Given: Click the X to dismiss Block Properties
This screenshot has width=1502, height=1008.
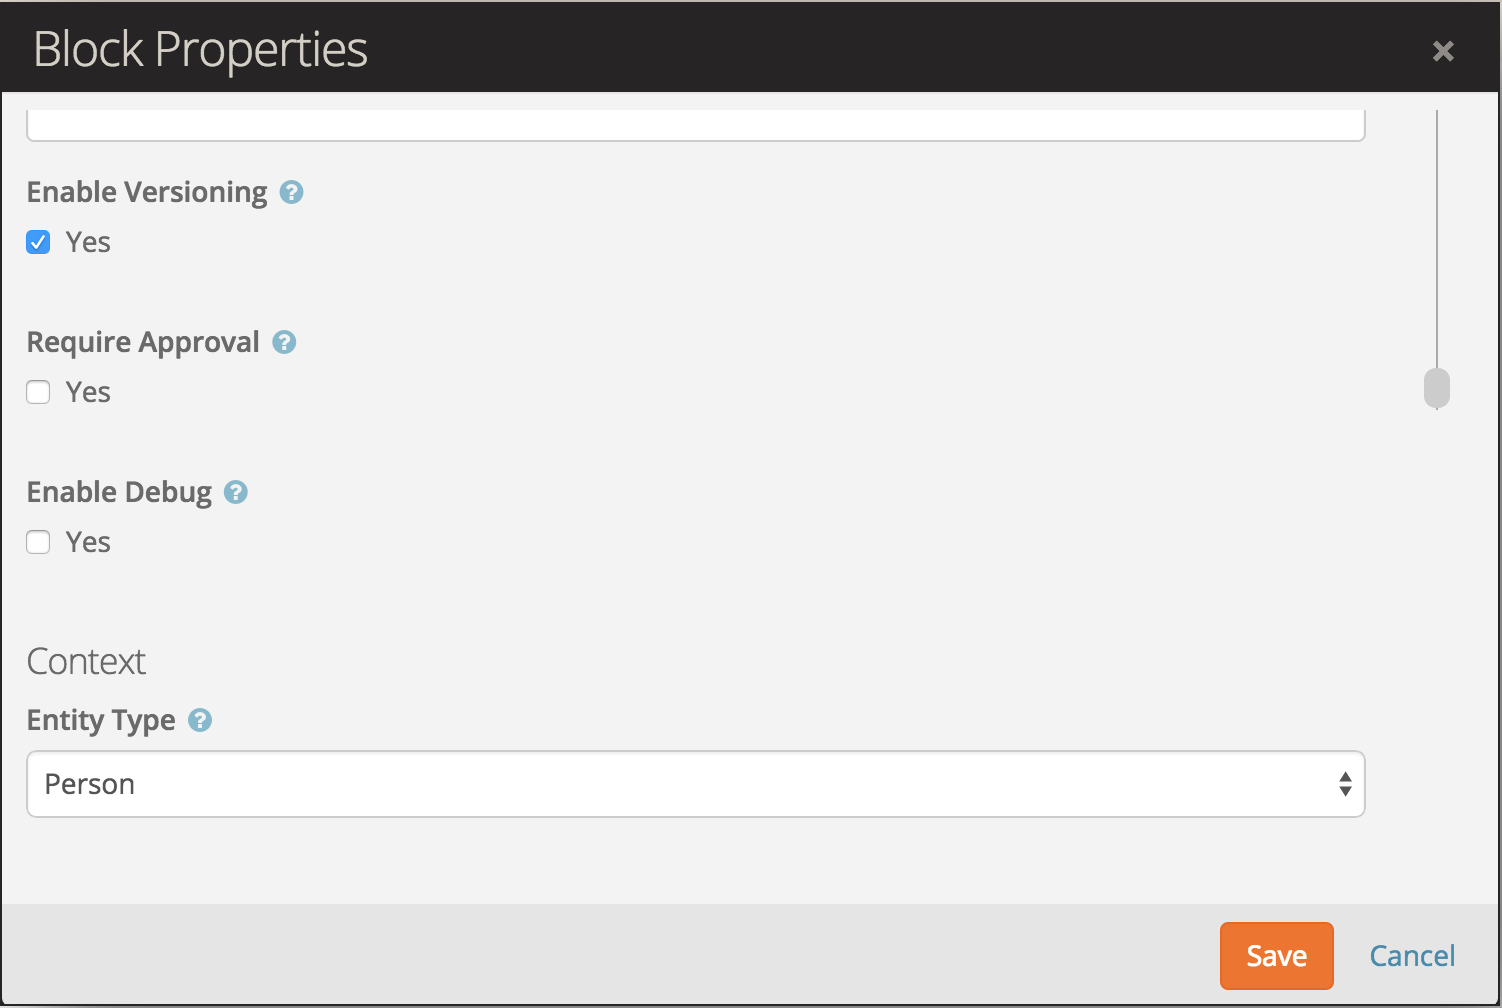Looking at the screenshot, I should (1443, 50).
